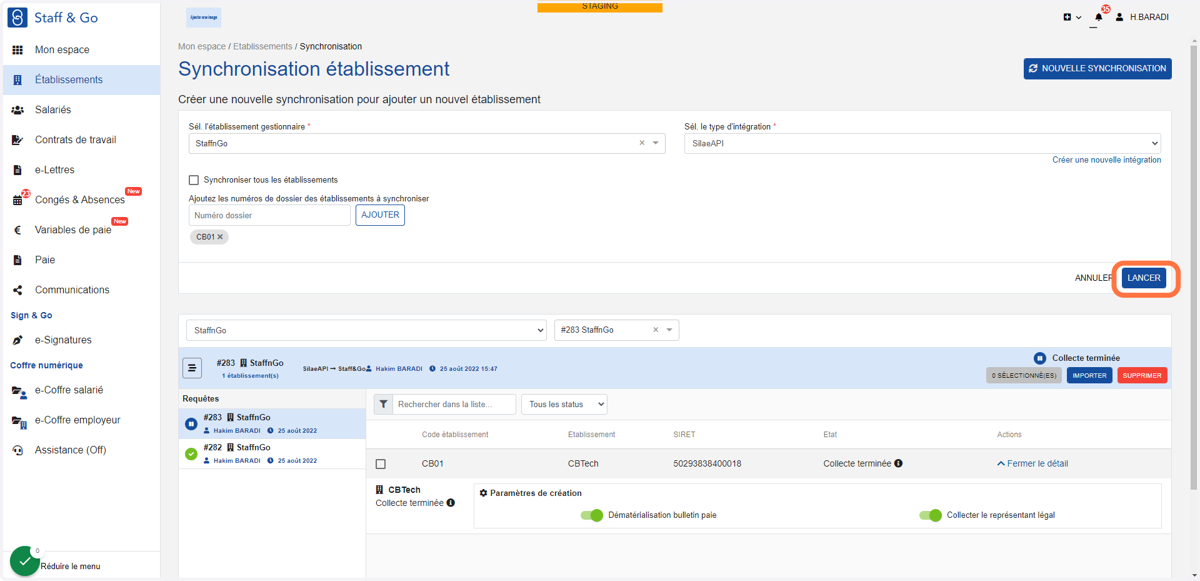Viewport: 1200px width, 581px height.
Task: Open notifications bell icon
Action: 1099,17
